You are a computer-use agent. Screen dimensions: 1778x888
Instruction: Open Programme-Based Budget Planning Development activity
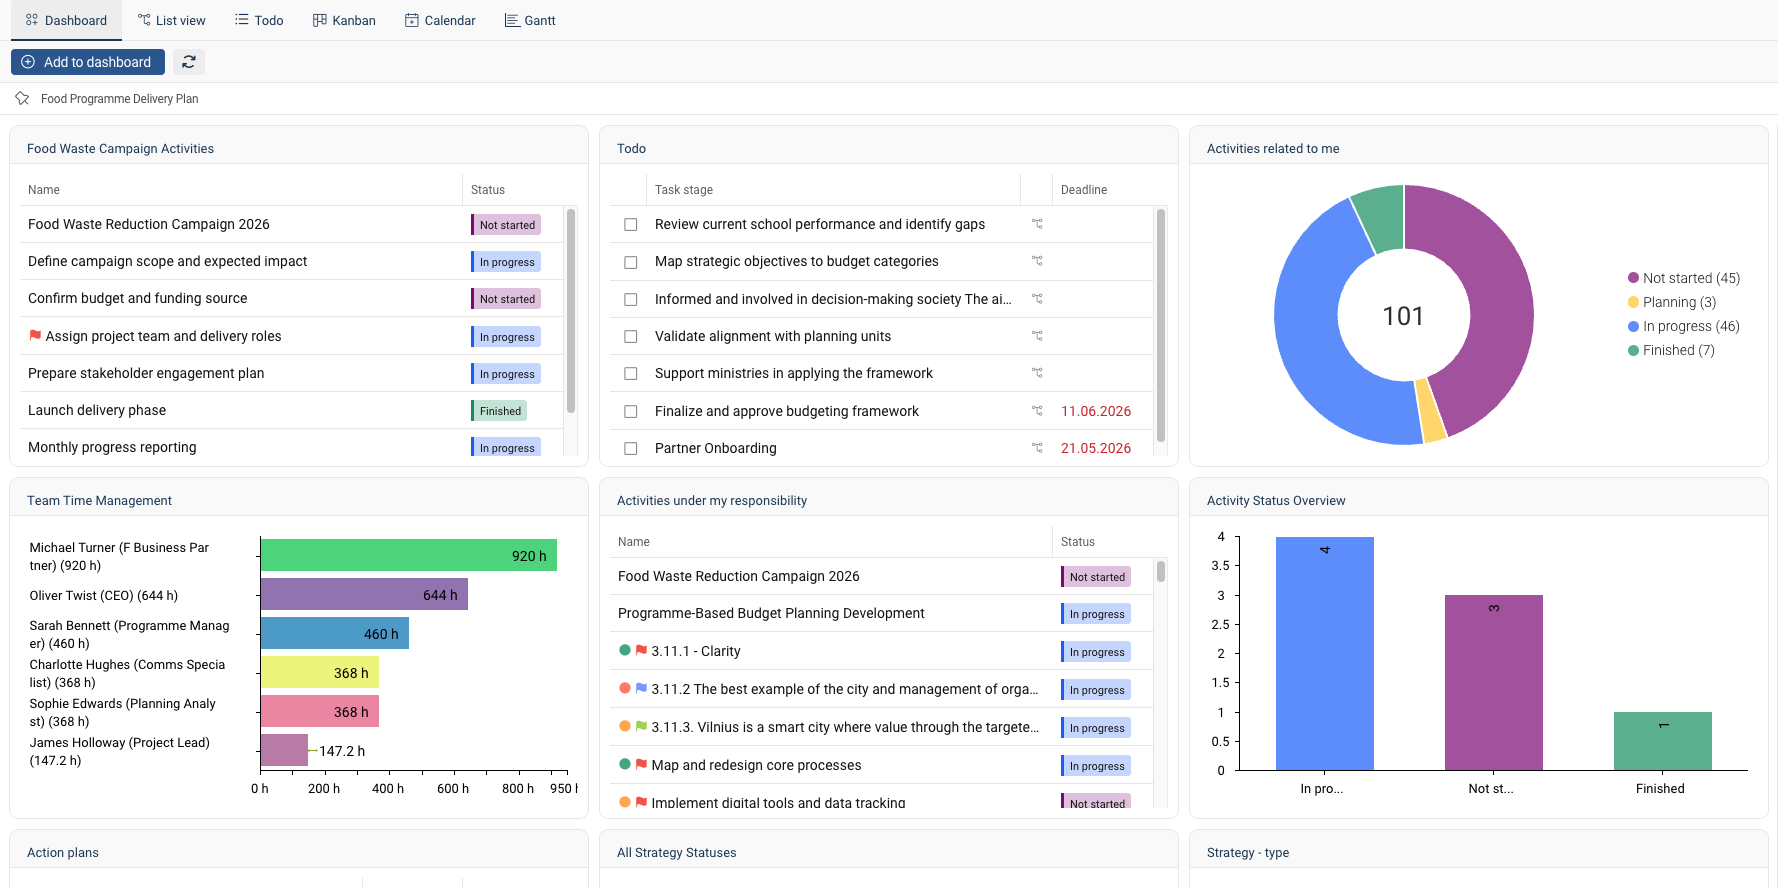771,613
